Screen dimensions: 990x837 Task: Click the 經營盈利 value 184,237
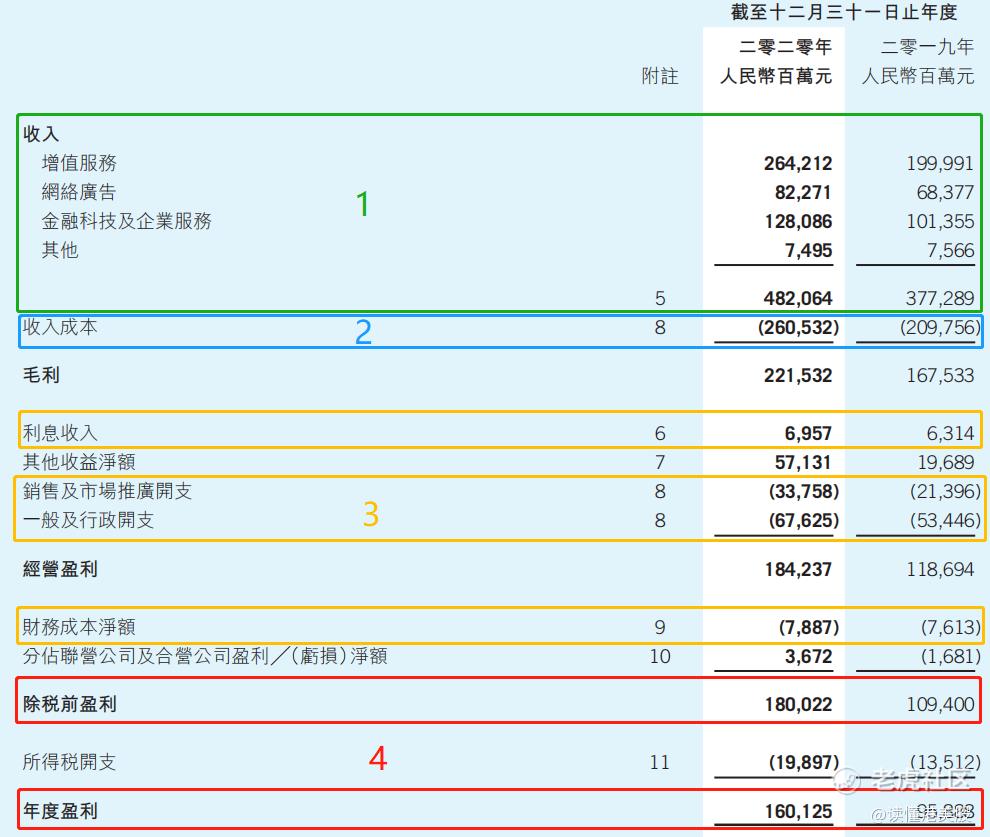pos(798,569)
